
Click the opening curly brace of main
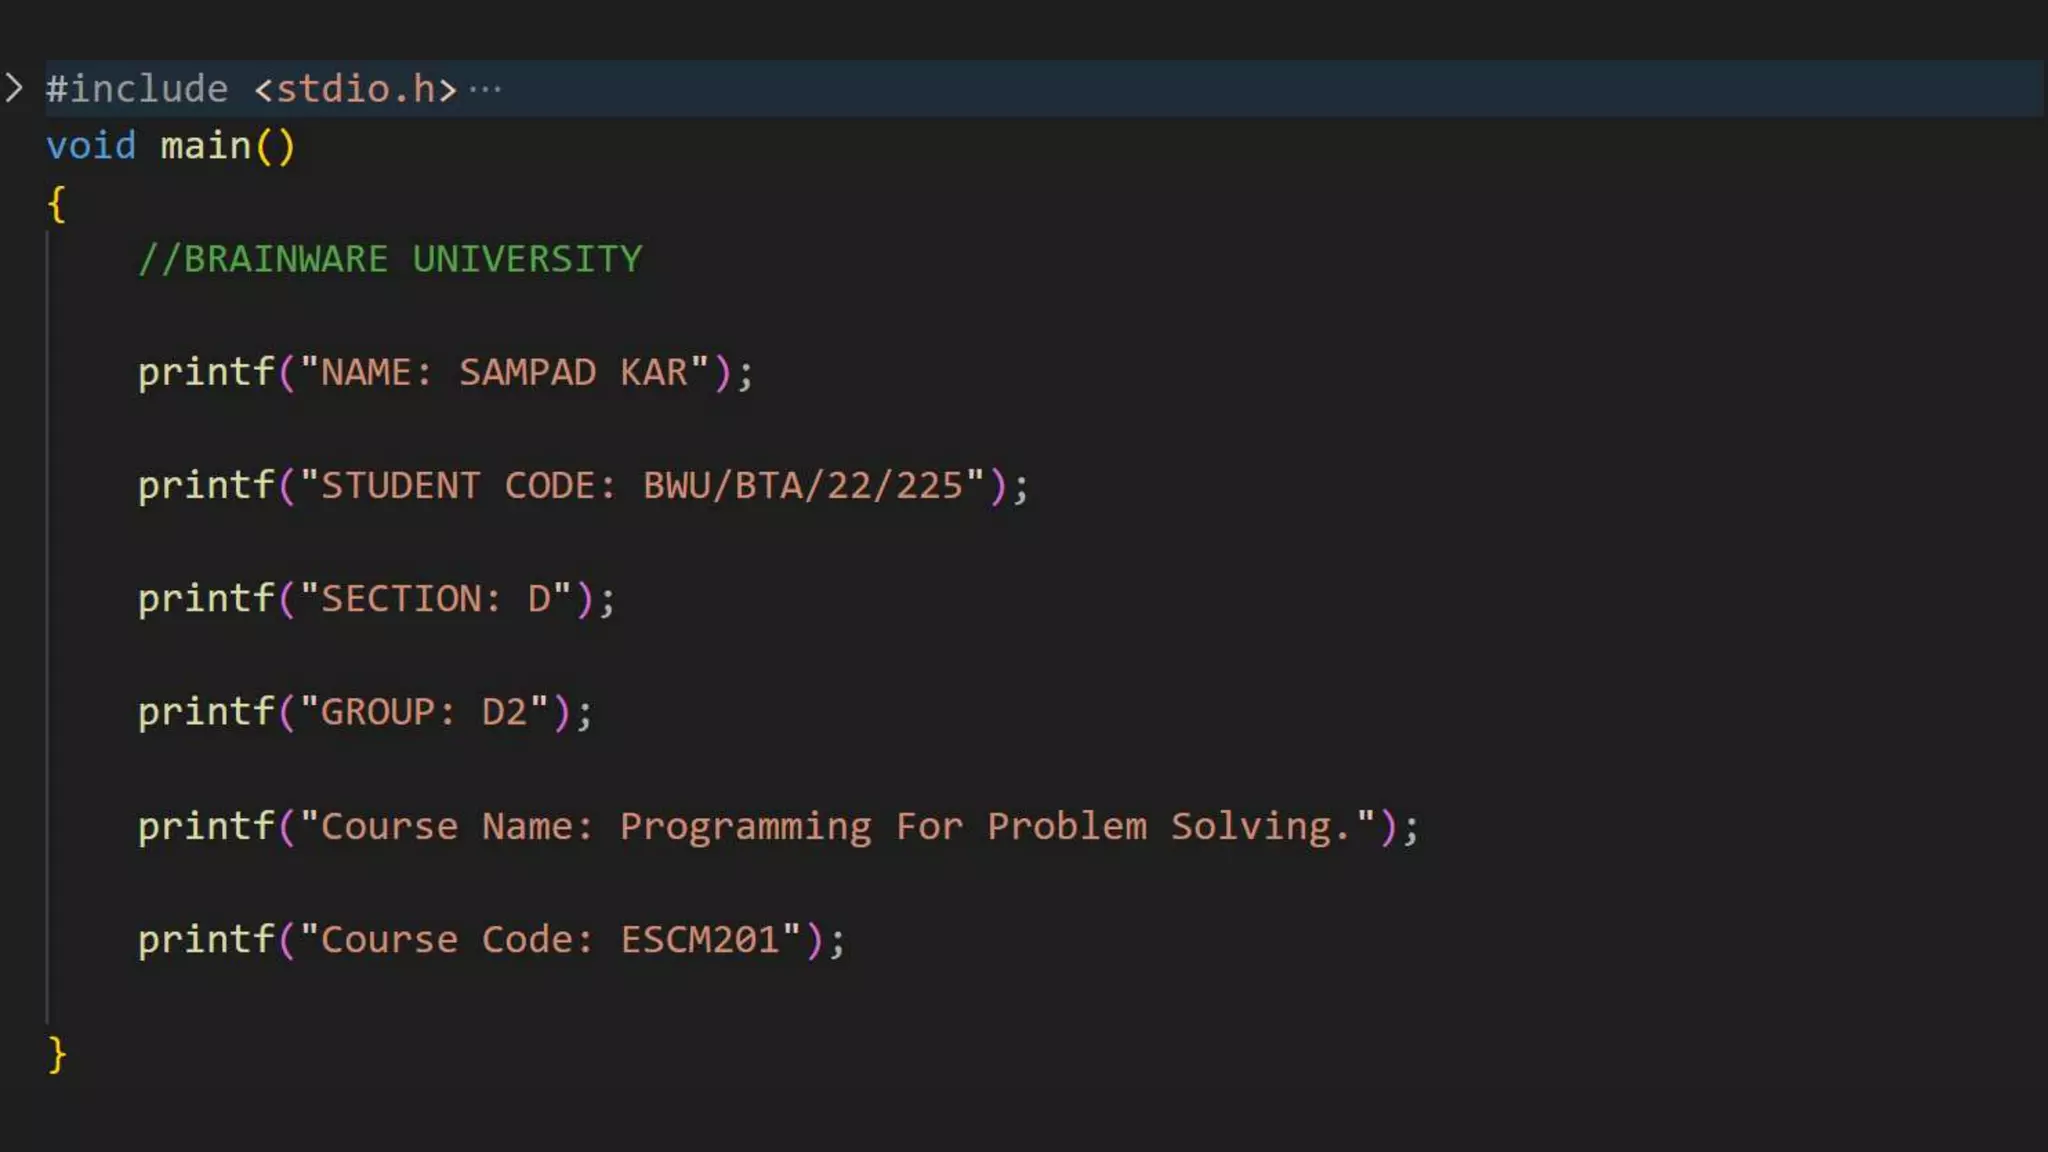pos(57,204)
